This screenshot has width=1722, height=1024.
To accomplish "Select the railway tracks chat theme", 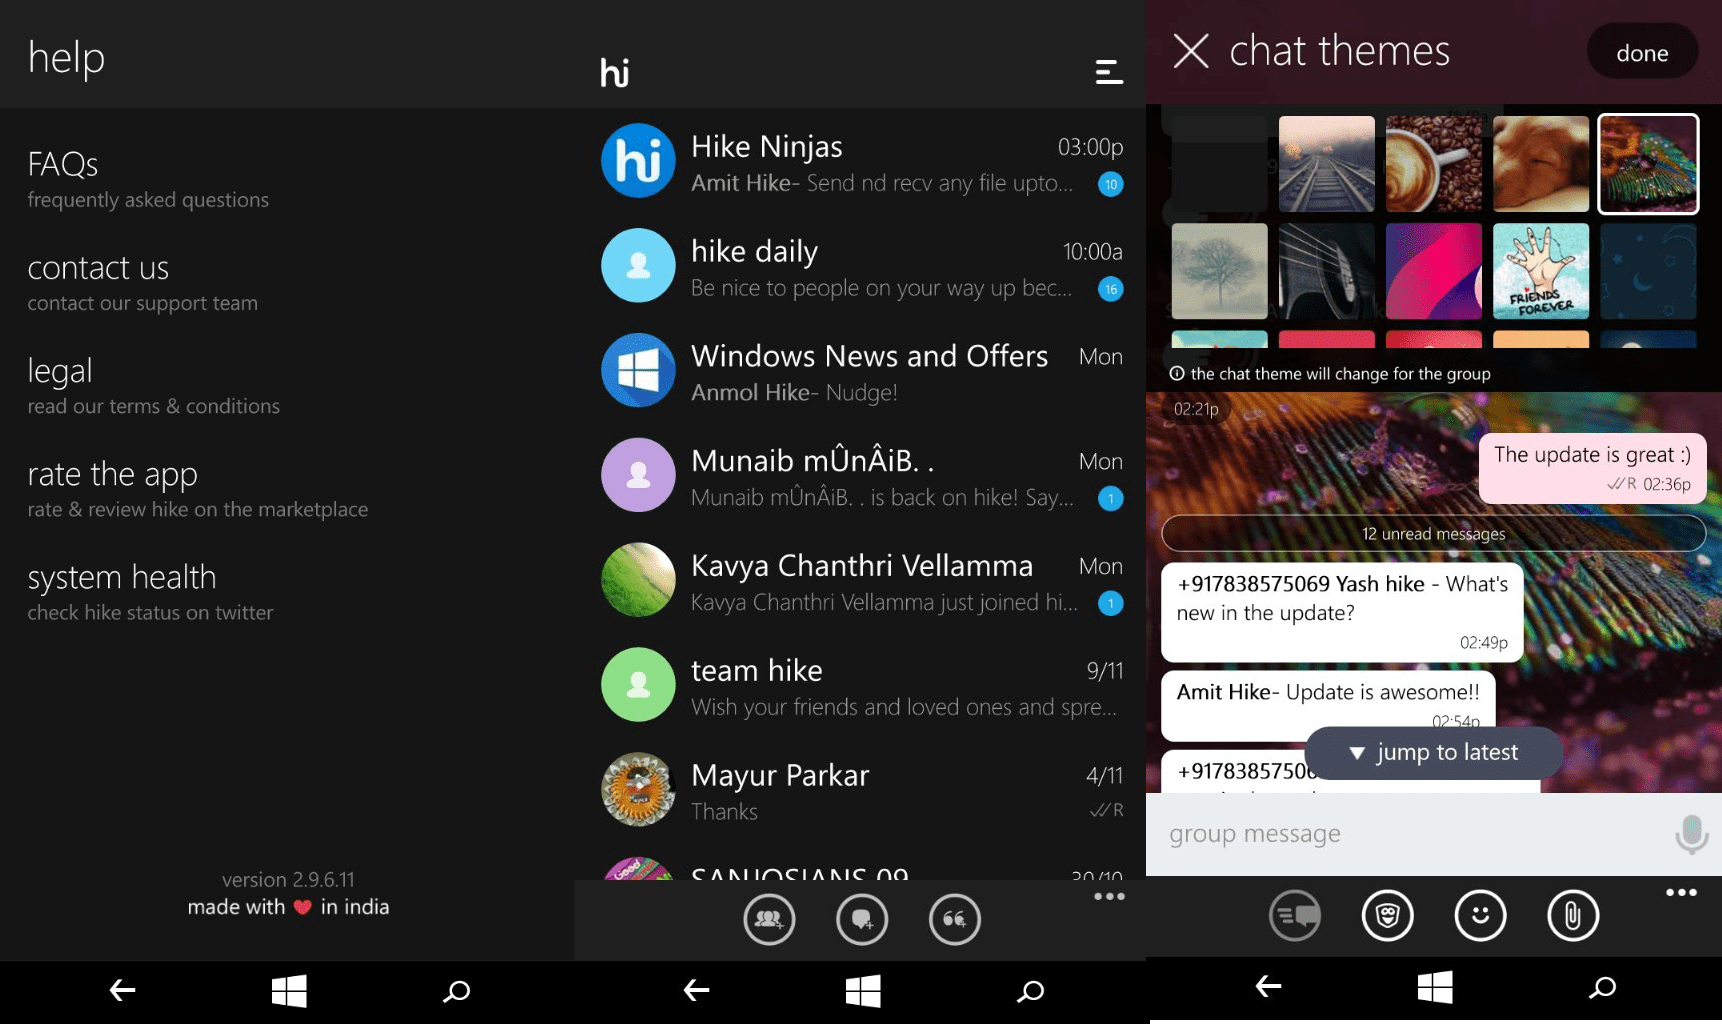I will pos(1327,164).
